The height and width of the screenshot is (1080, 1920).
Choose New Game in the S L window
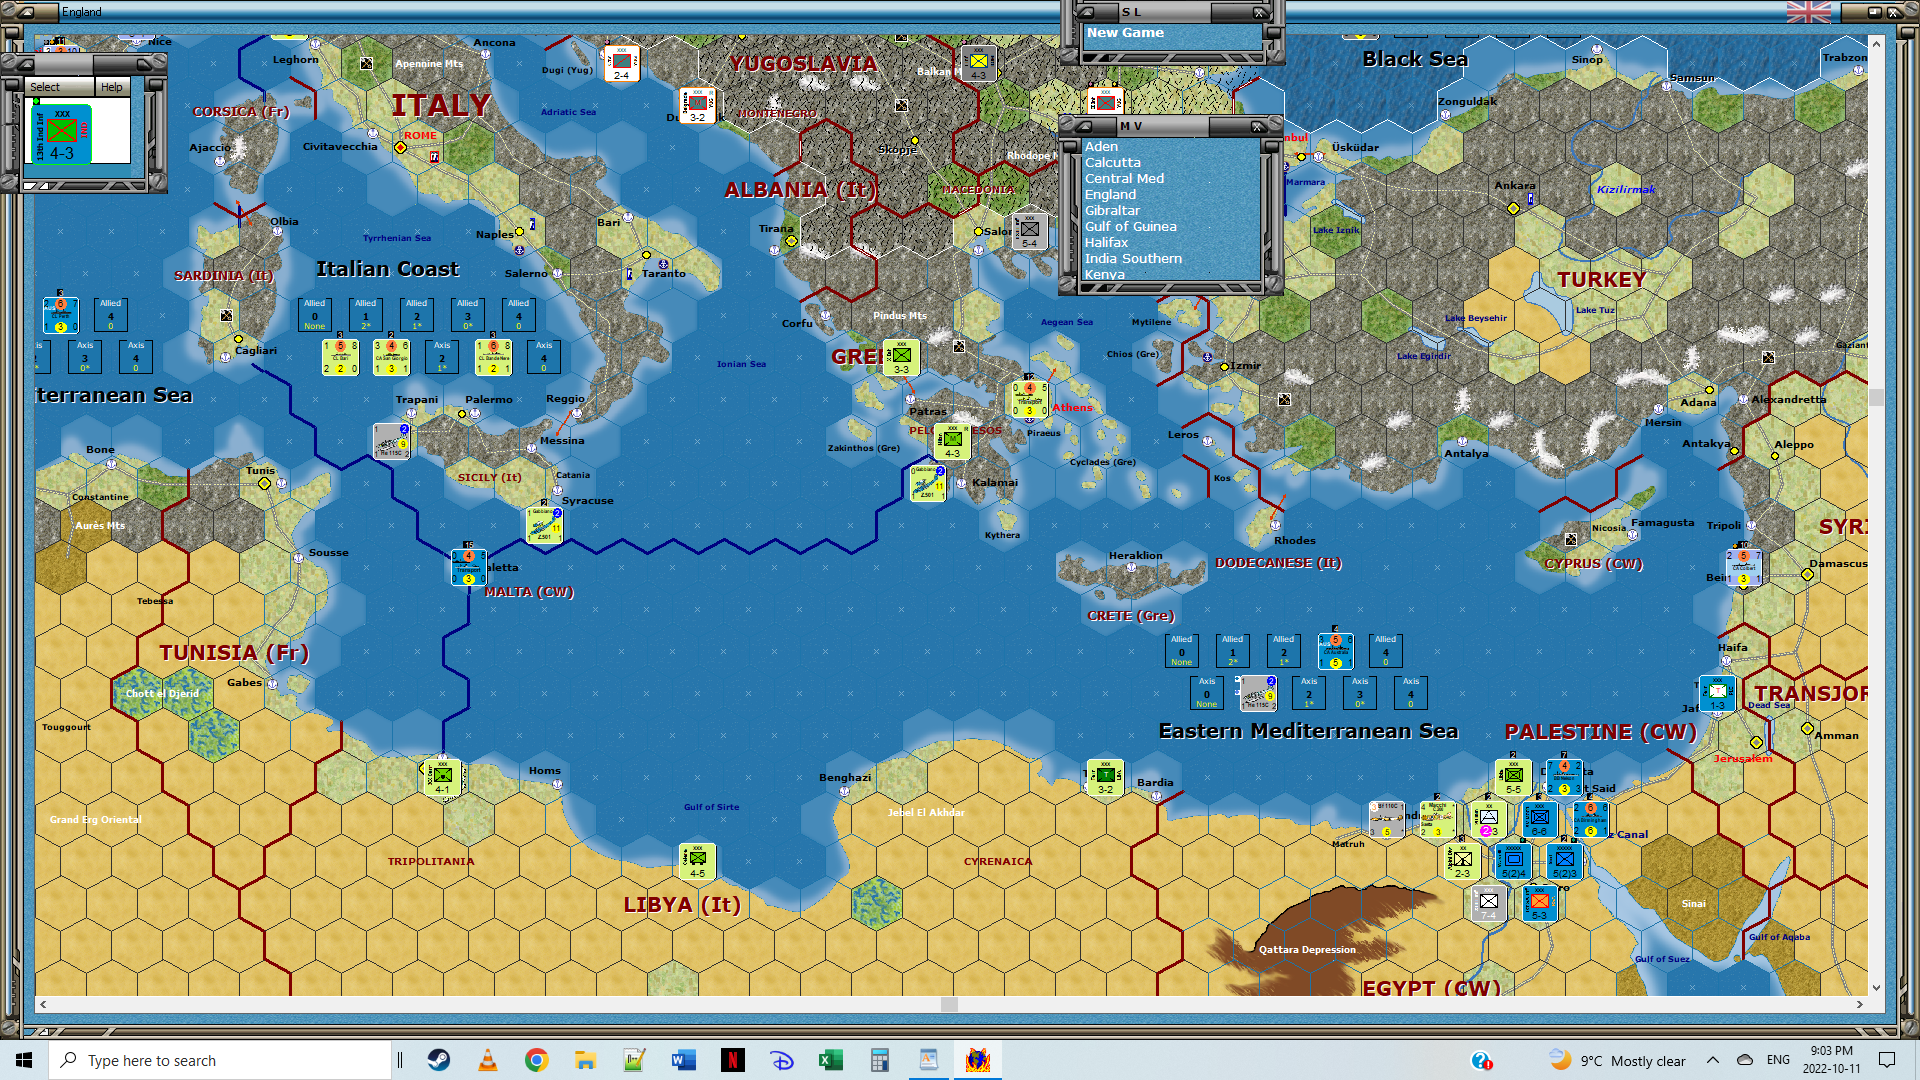click(x=1125, y=33)
